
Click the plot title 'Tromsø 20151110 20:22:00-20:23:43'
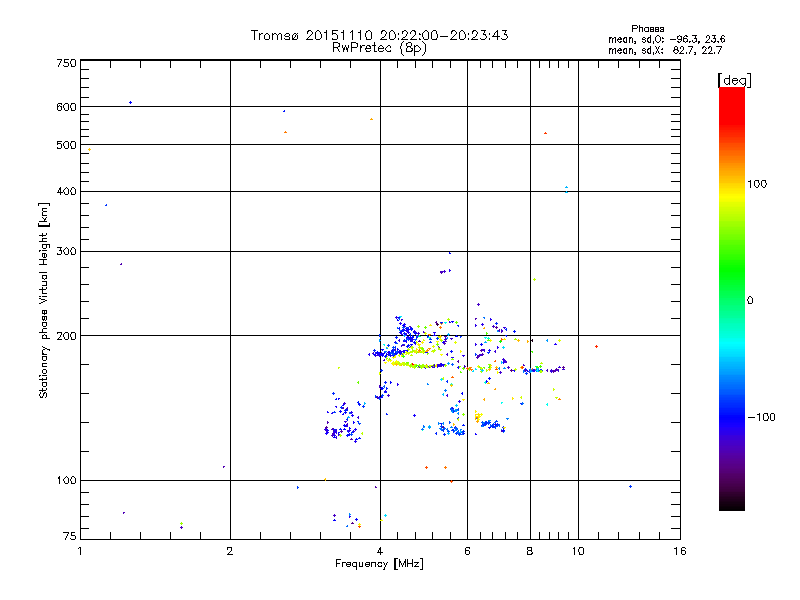(x=379, y=35)
